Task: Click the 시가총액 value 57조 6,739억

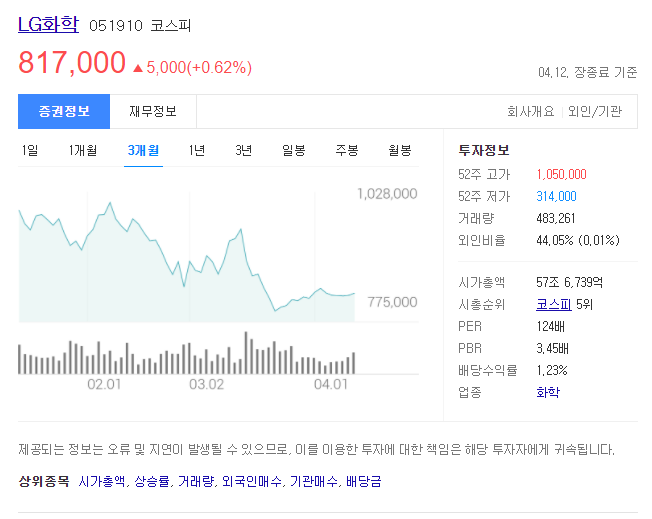Action: [569, 282]
